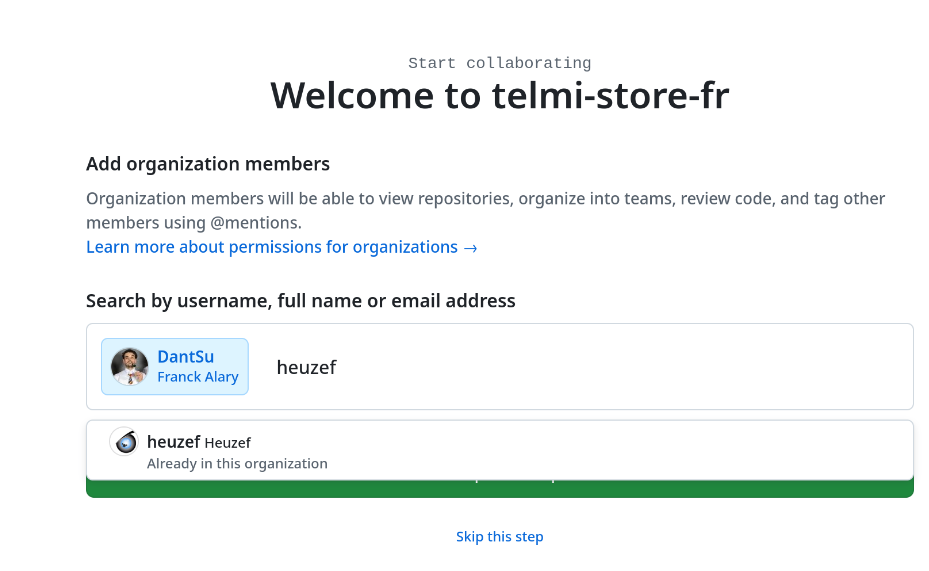Open "Learn more about permissions for organizations"
The width and height of the screenshot is (929, 571).
click(x=272, y=247)
